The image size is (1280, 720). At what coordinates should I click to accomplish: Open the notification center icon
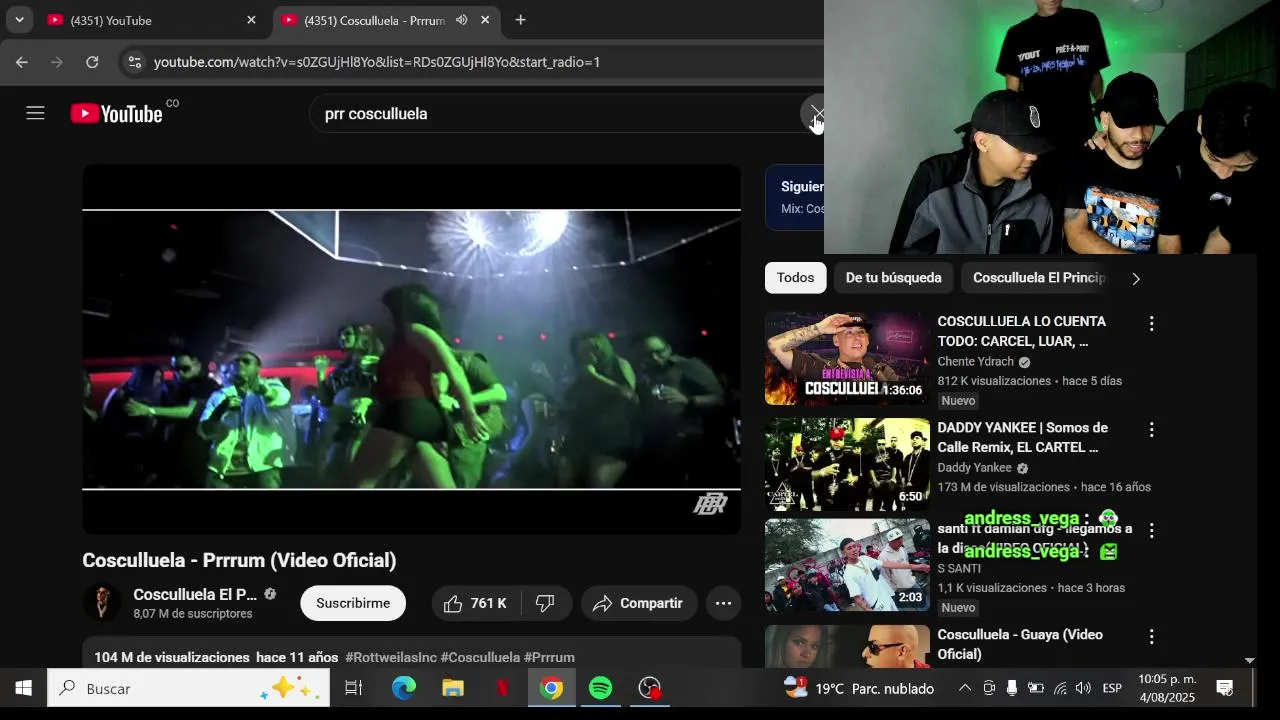pos(1224,688)
